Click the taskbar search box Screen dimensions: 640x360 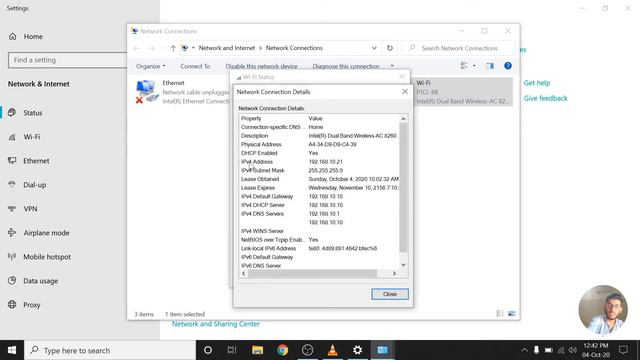click(x=110, y=350)
